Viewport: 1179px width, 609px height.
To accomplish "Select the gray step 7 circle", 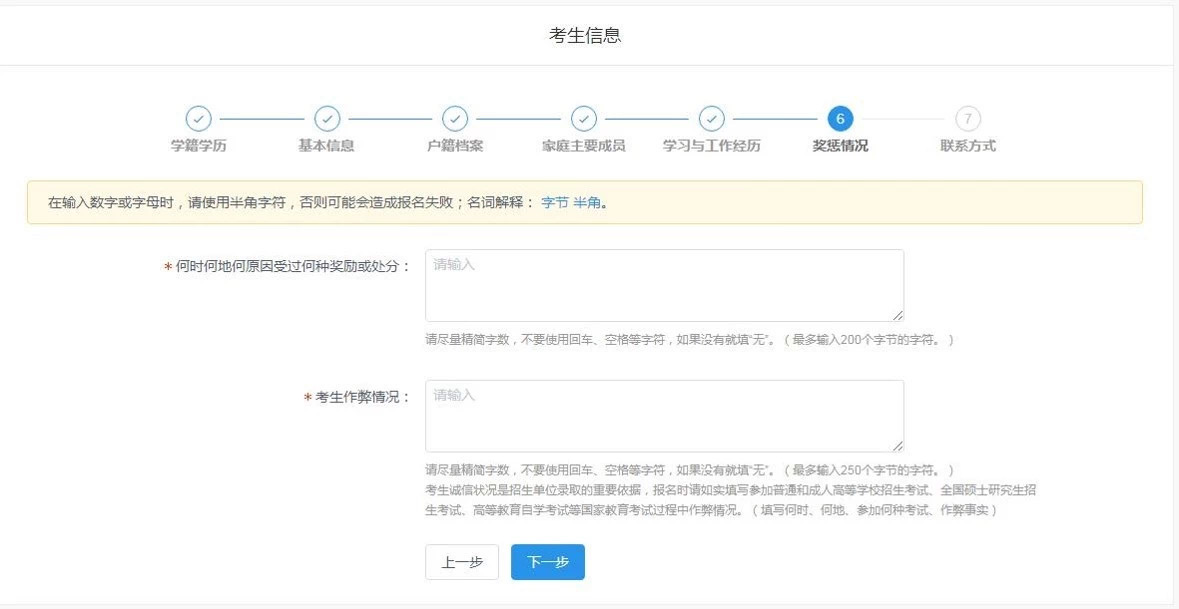I will coord(968,119).
